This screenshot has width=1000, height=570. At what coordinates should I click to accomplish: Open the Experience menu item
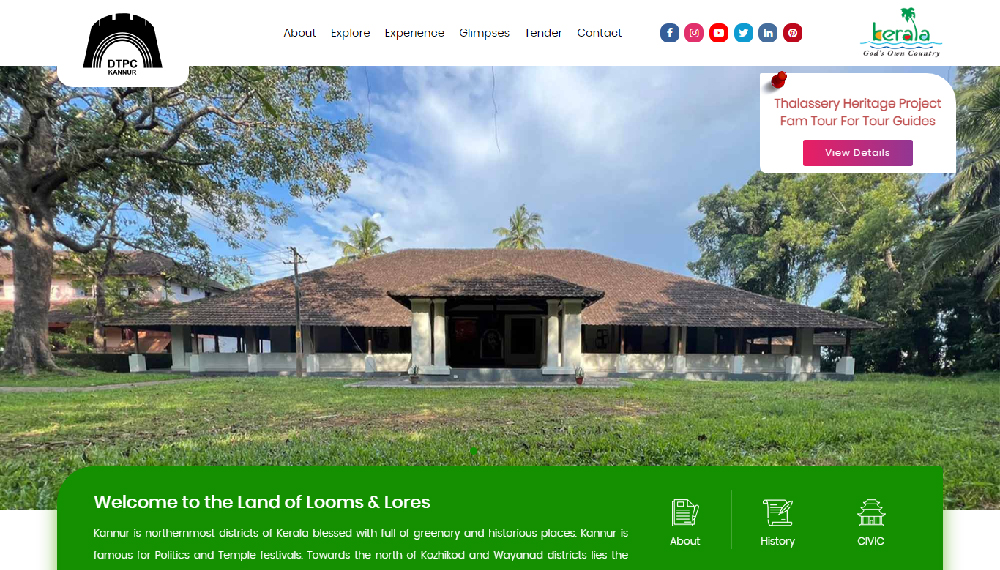414,33
